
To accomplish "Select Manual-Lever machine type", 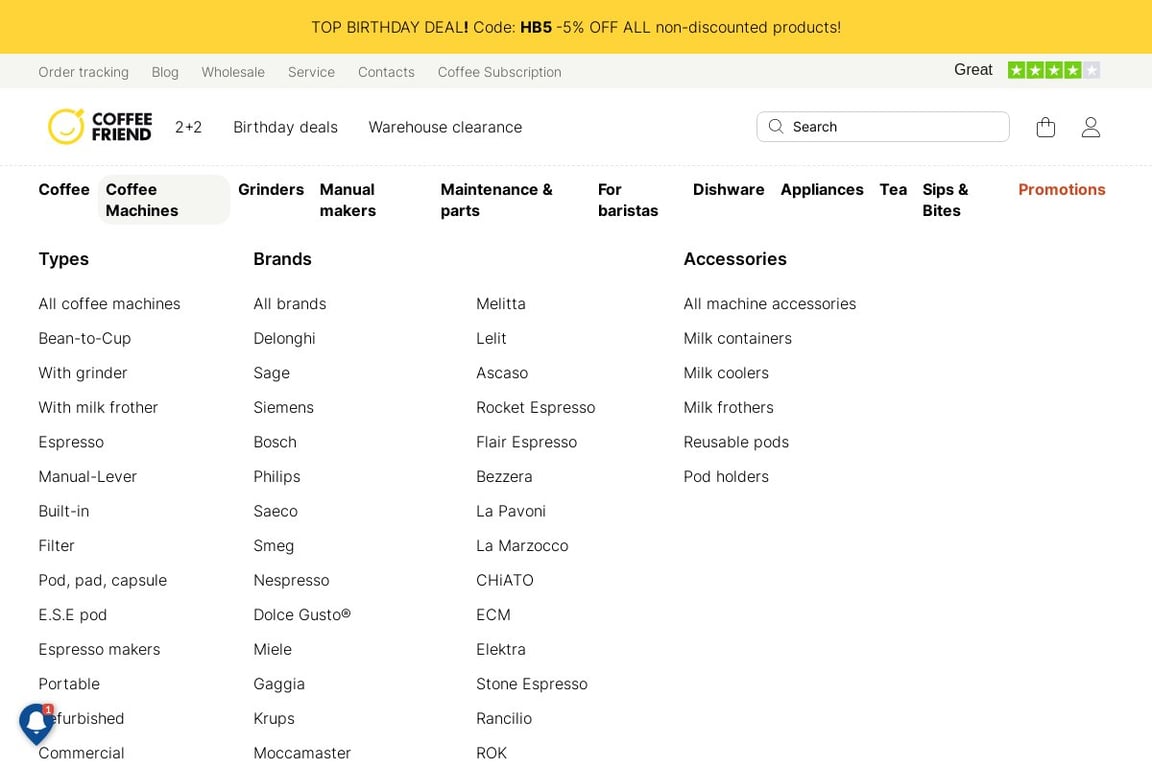I will (87, 476).
